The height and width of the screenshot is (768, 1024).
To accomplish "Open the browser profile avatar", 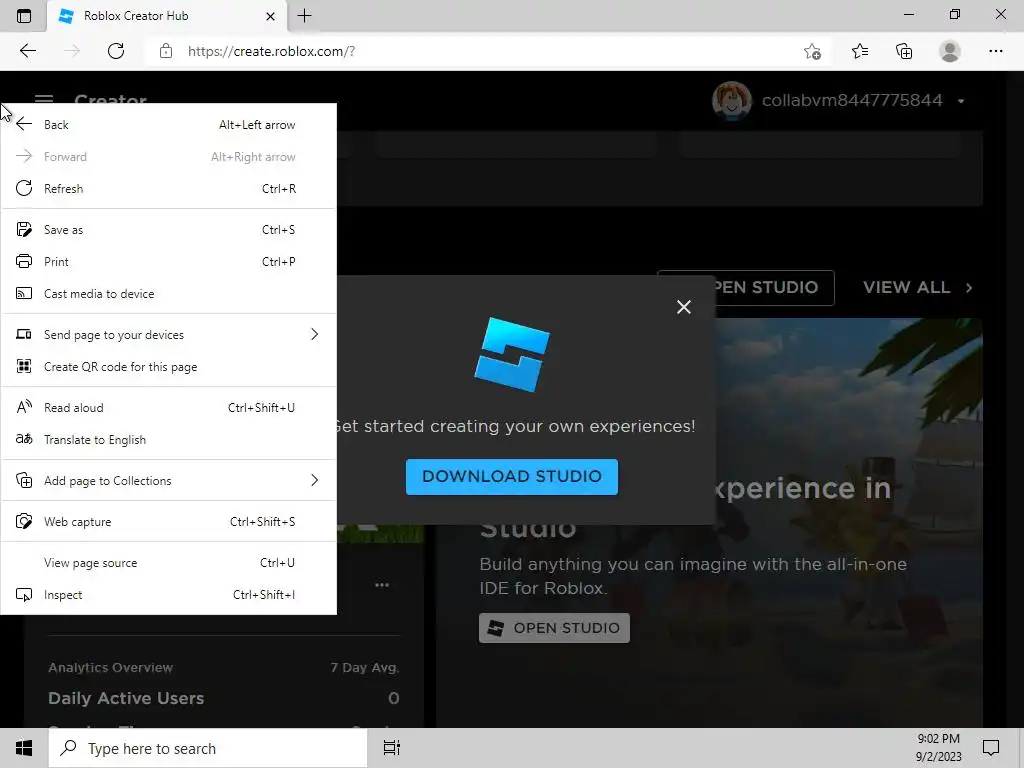I will coord(950,51).
